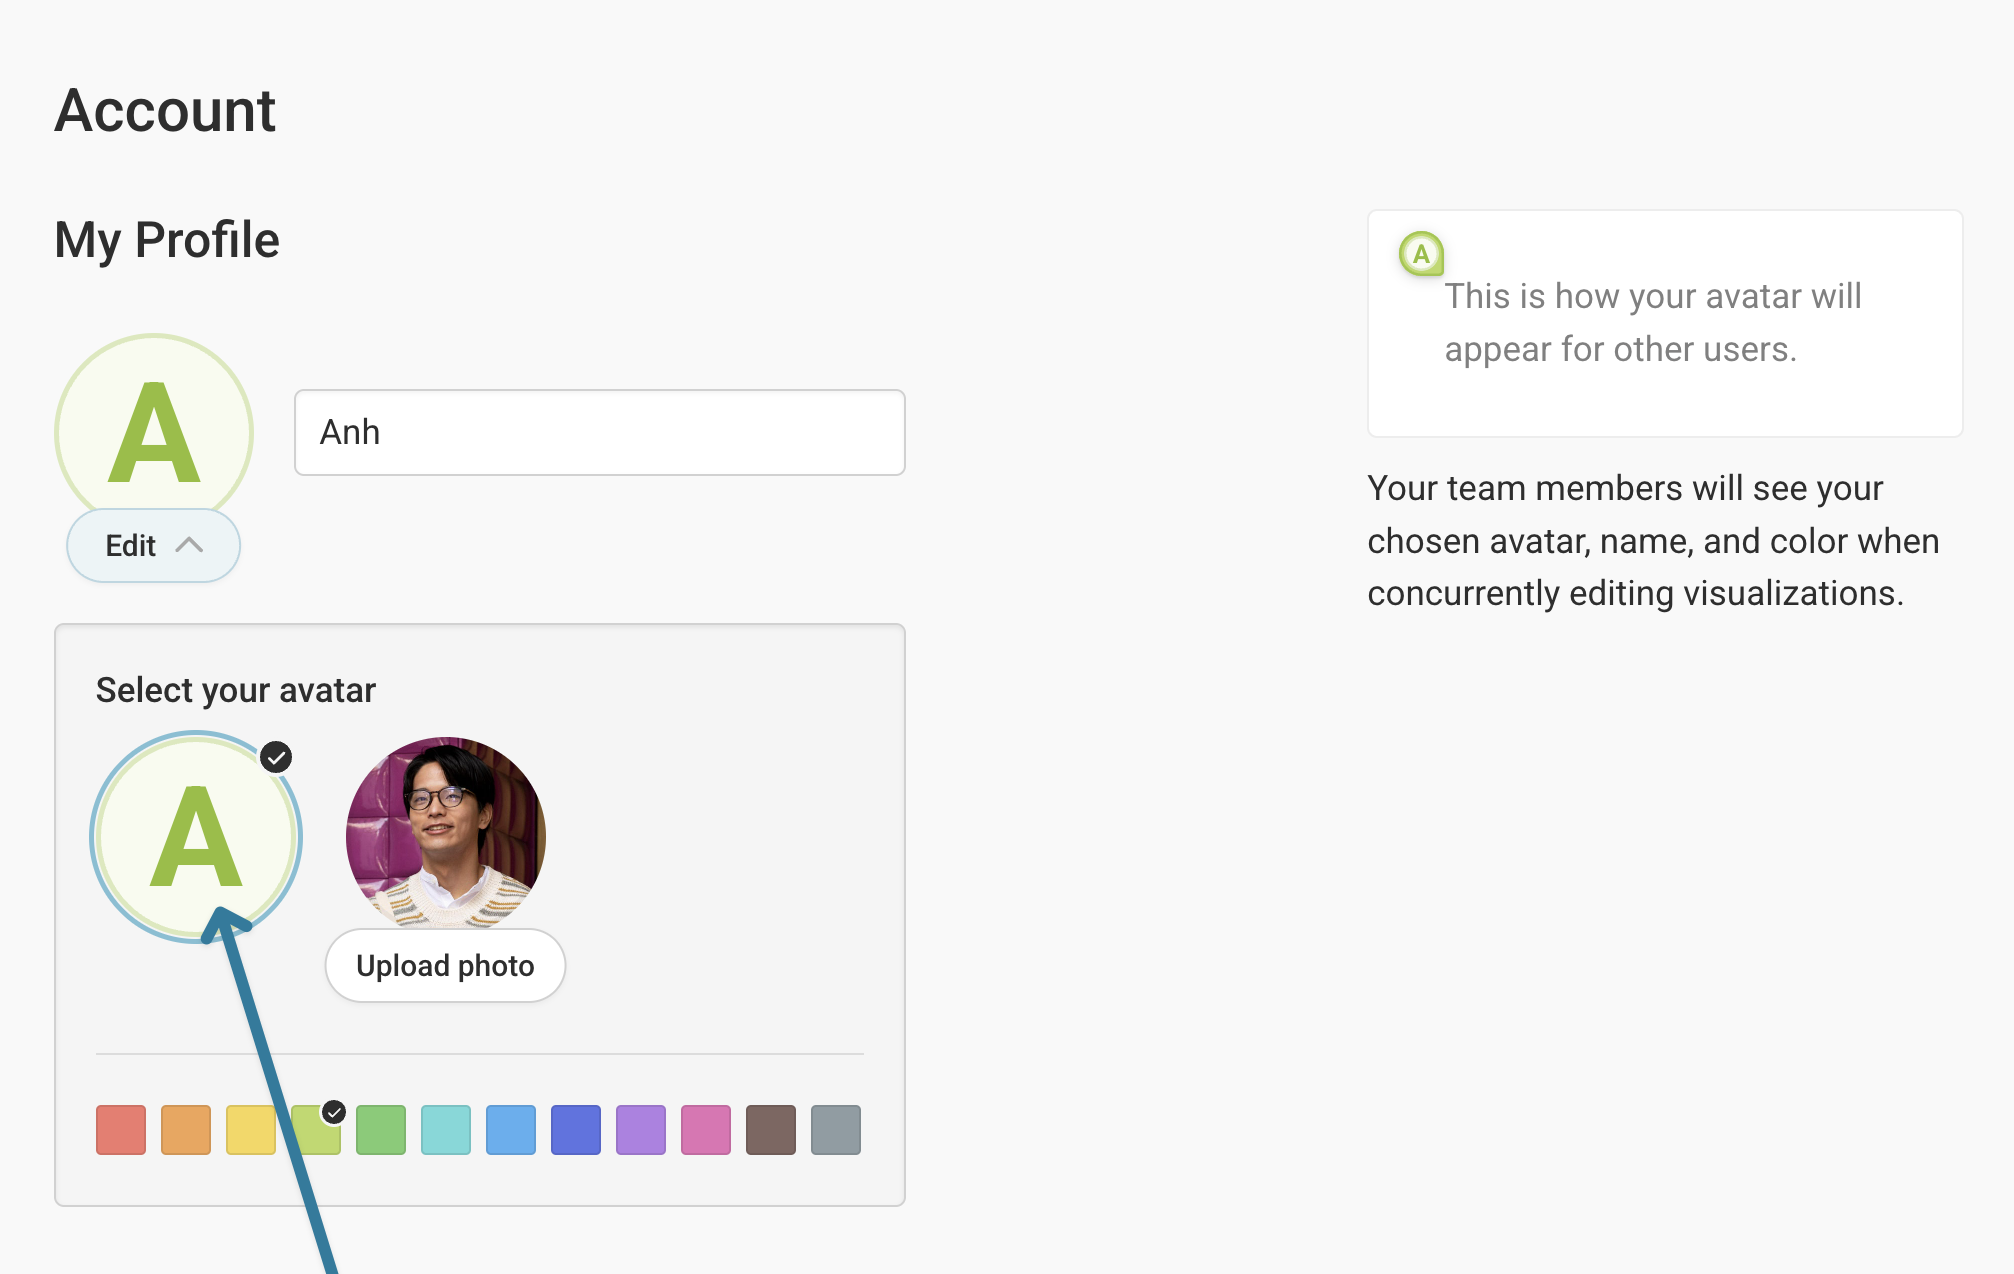
Task: Click the small avatar preview icon
Action: pos(1421,253)
